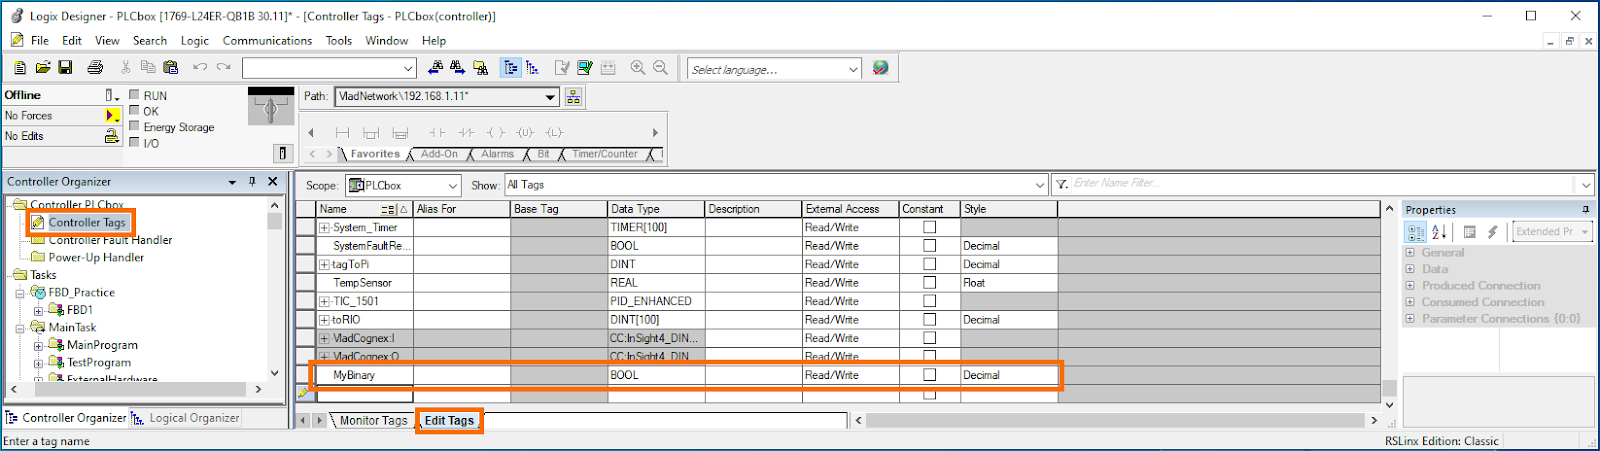Image resolution: width=1600 pixels, height=451 pixels.
Task: Click the controller keyswitch image
Action: (270, 107)
